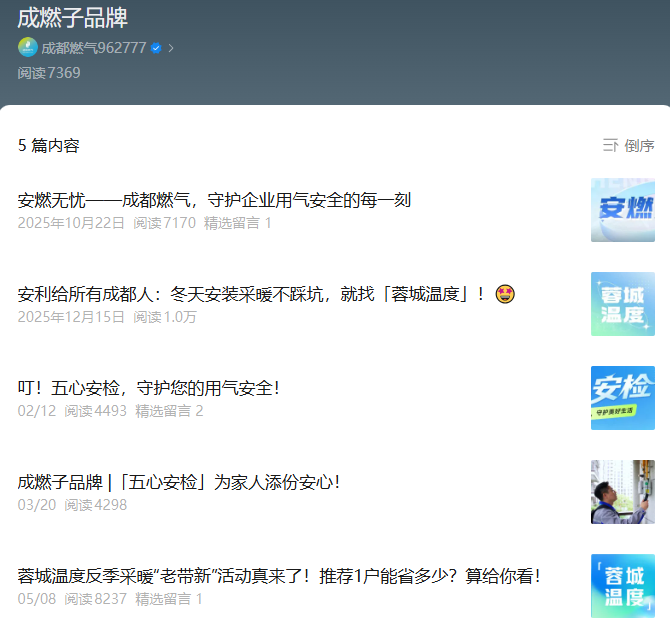Click the blue verified badge icon
This screenshot has height=633, width=670.
click(156, 48)
